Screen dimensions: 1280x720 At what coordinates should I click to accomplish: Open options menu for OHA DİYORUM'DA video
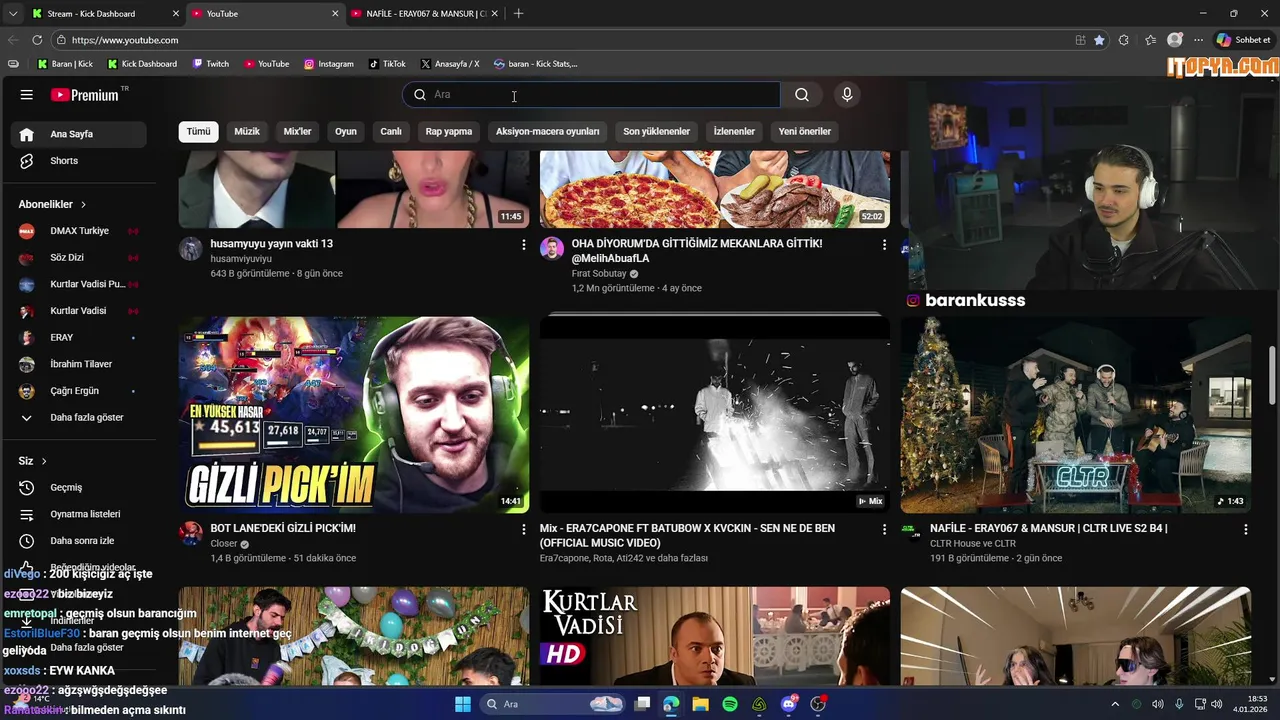point(884,245)
